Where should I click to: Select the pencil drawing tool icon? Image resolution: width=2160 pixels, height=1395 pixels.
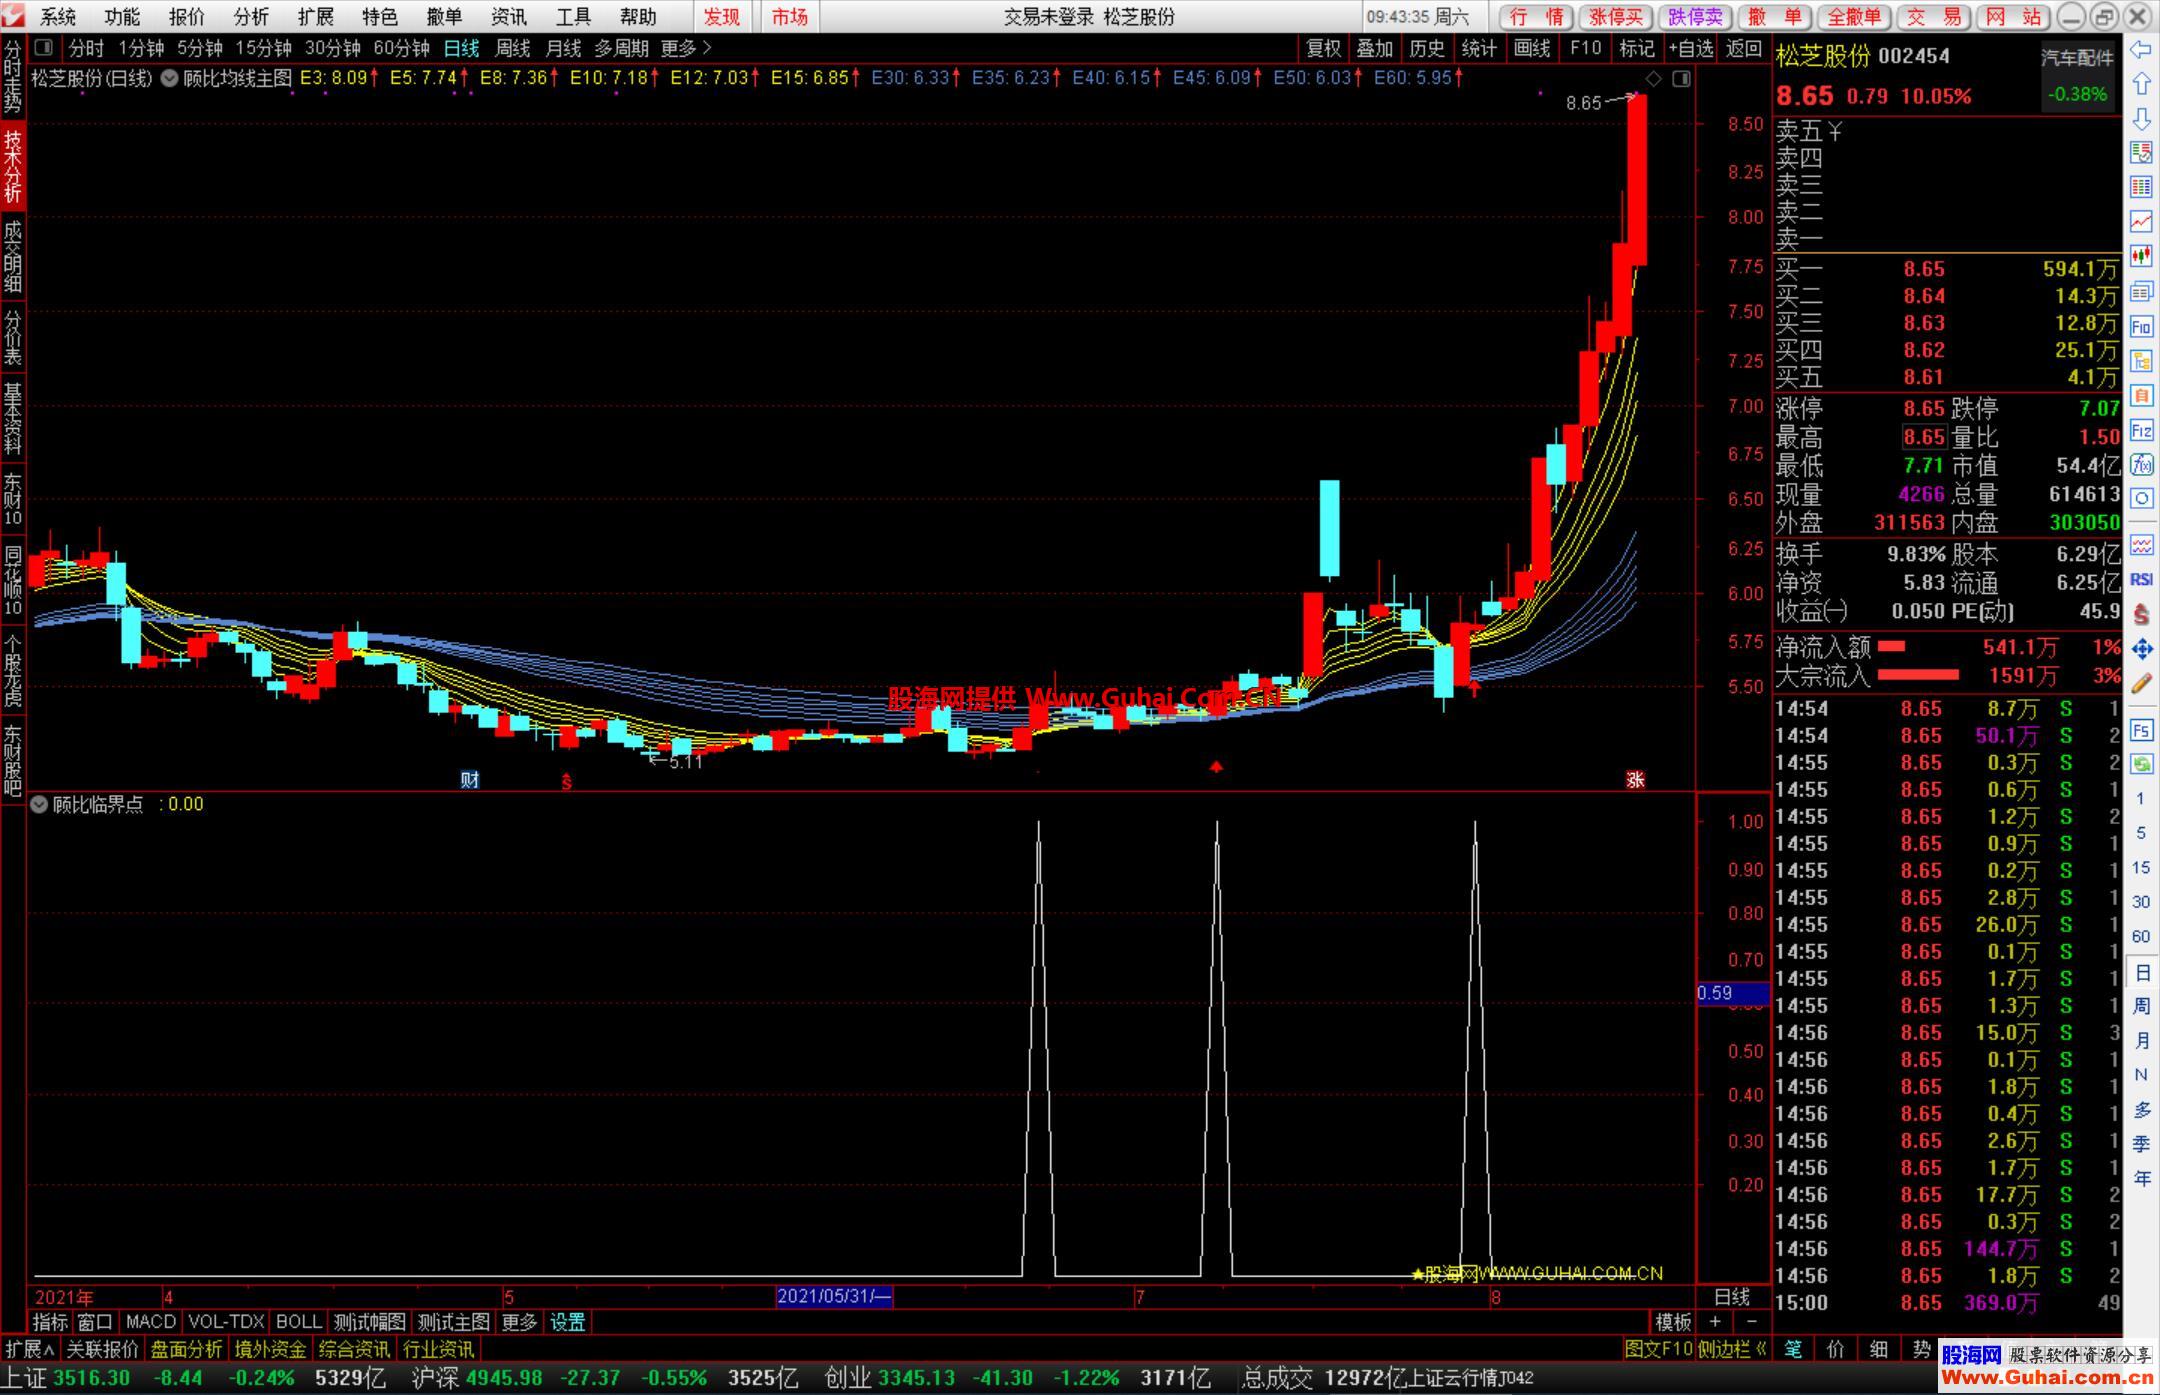tap(2141, 684)
